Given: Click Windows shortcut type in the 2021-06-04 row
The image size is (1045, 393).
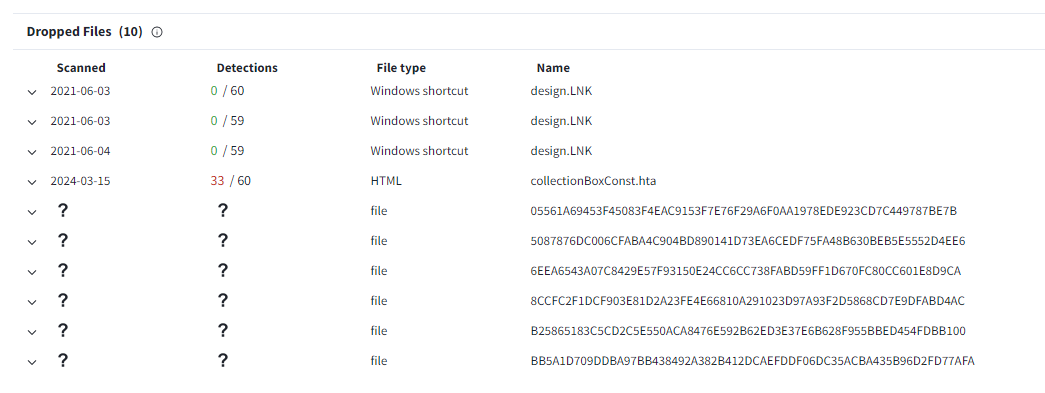Looking at the screenshot, I should tap(419, 151).
